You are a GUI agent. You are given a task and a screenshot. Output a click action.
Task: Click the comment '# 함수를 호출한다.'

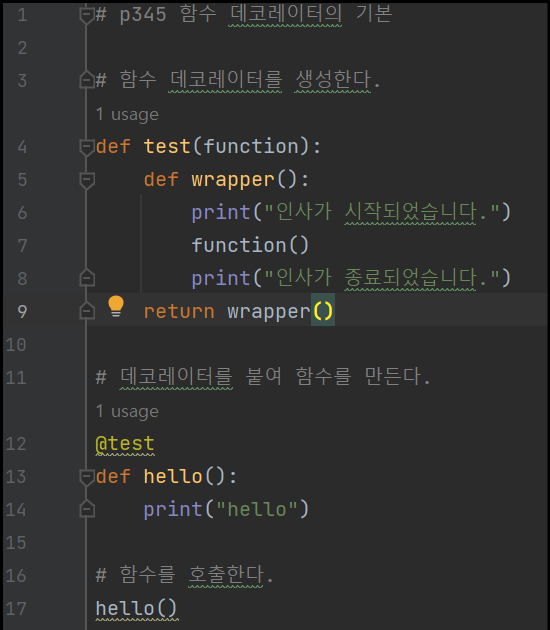click(184, 575)
